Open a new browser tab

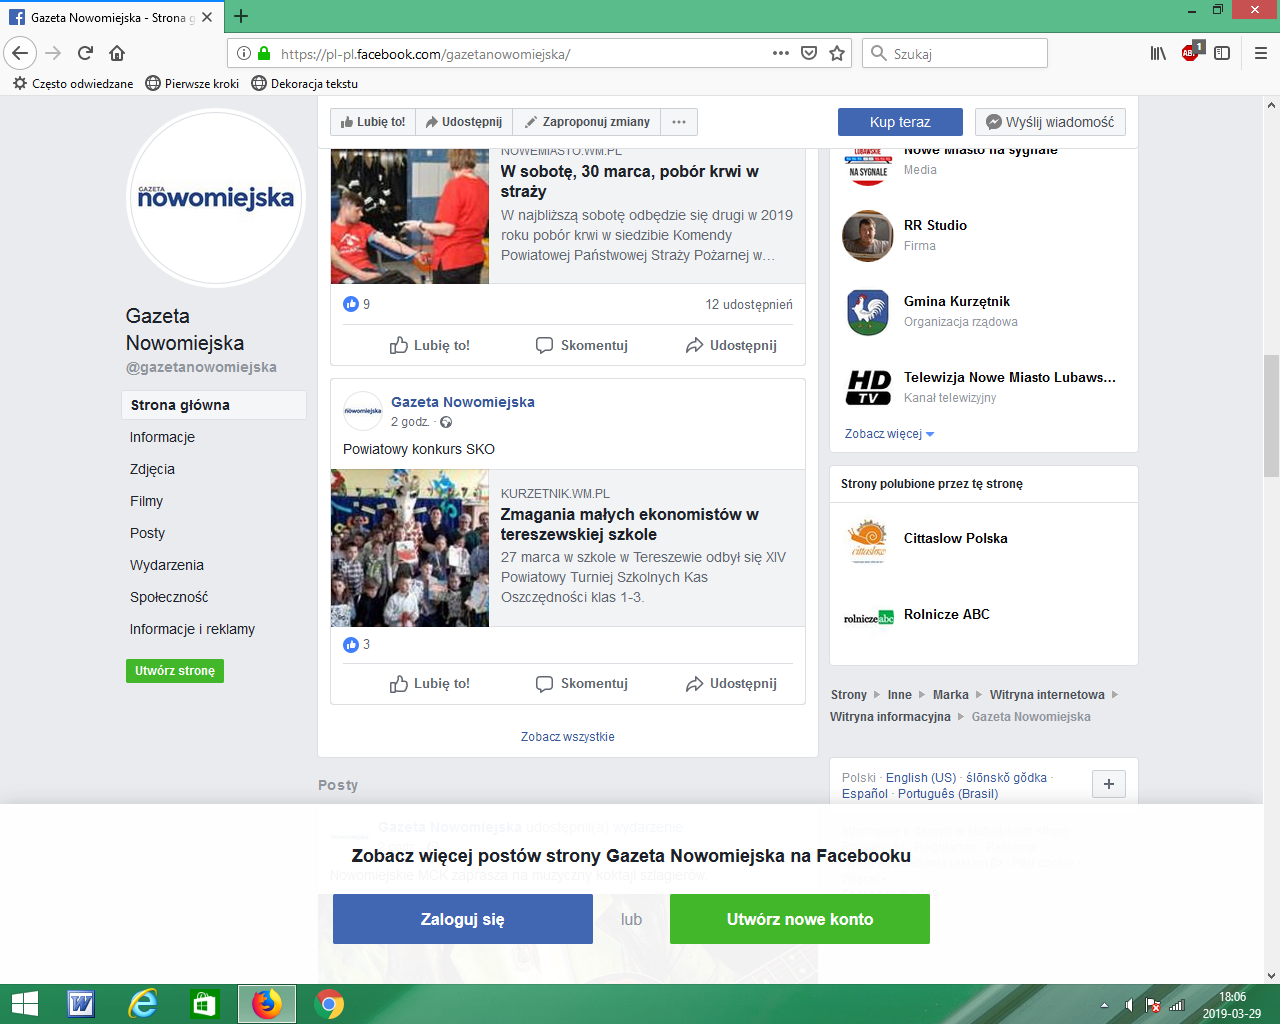(x=241, y=16)
